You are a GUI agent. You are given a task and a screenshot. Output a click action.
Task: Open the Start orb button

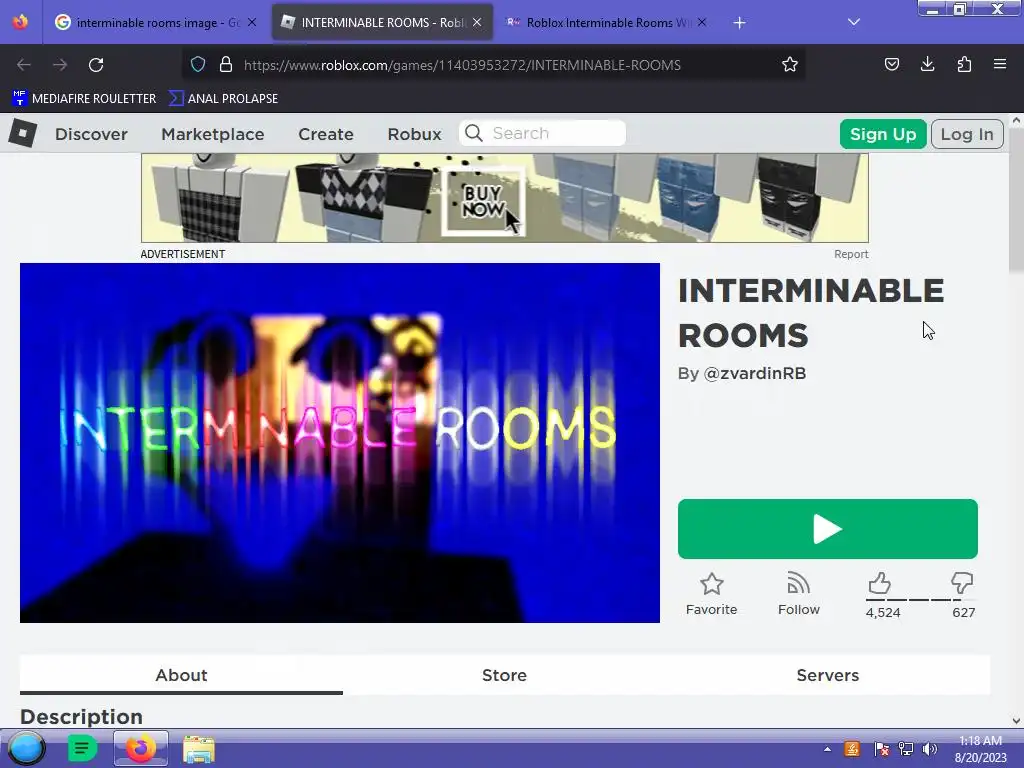(26, 748)
